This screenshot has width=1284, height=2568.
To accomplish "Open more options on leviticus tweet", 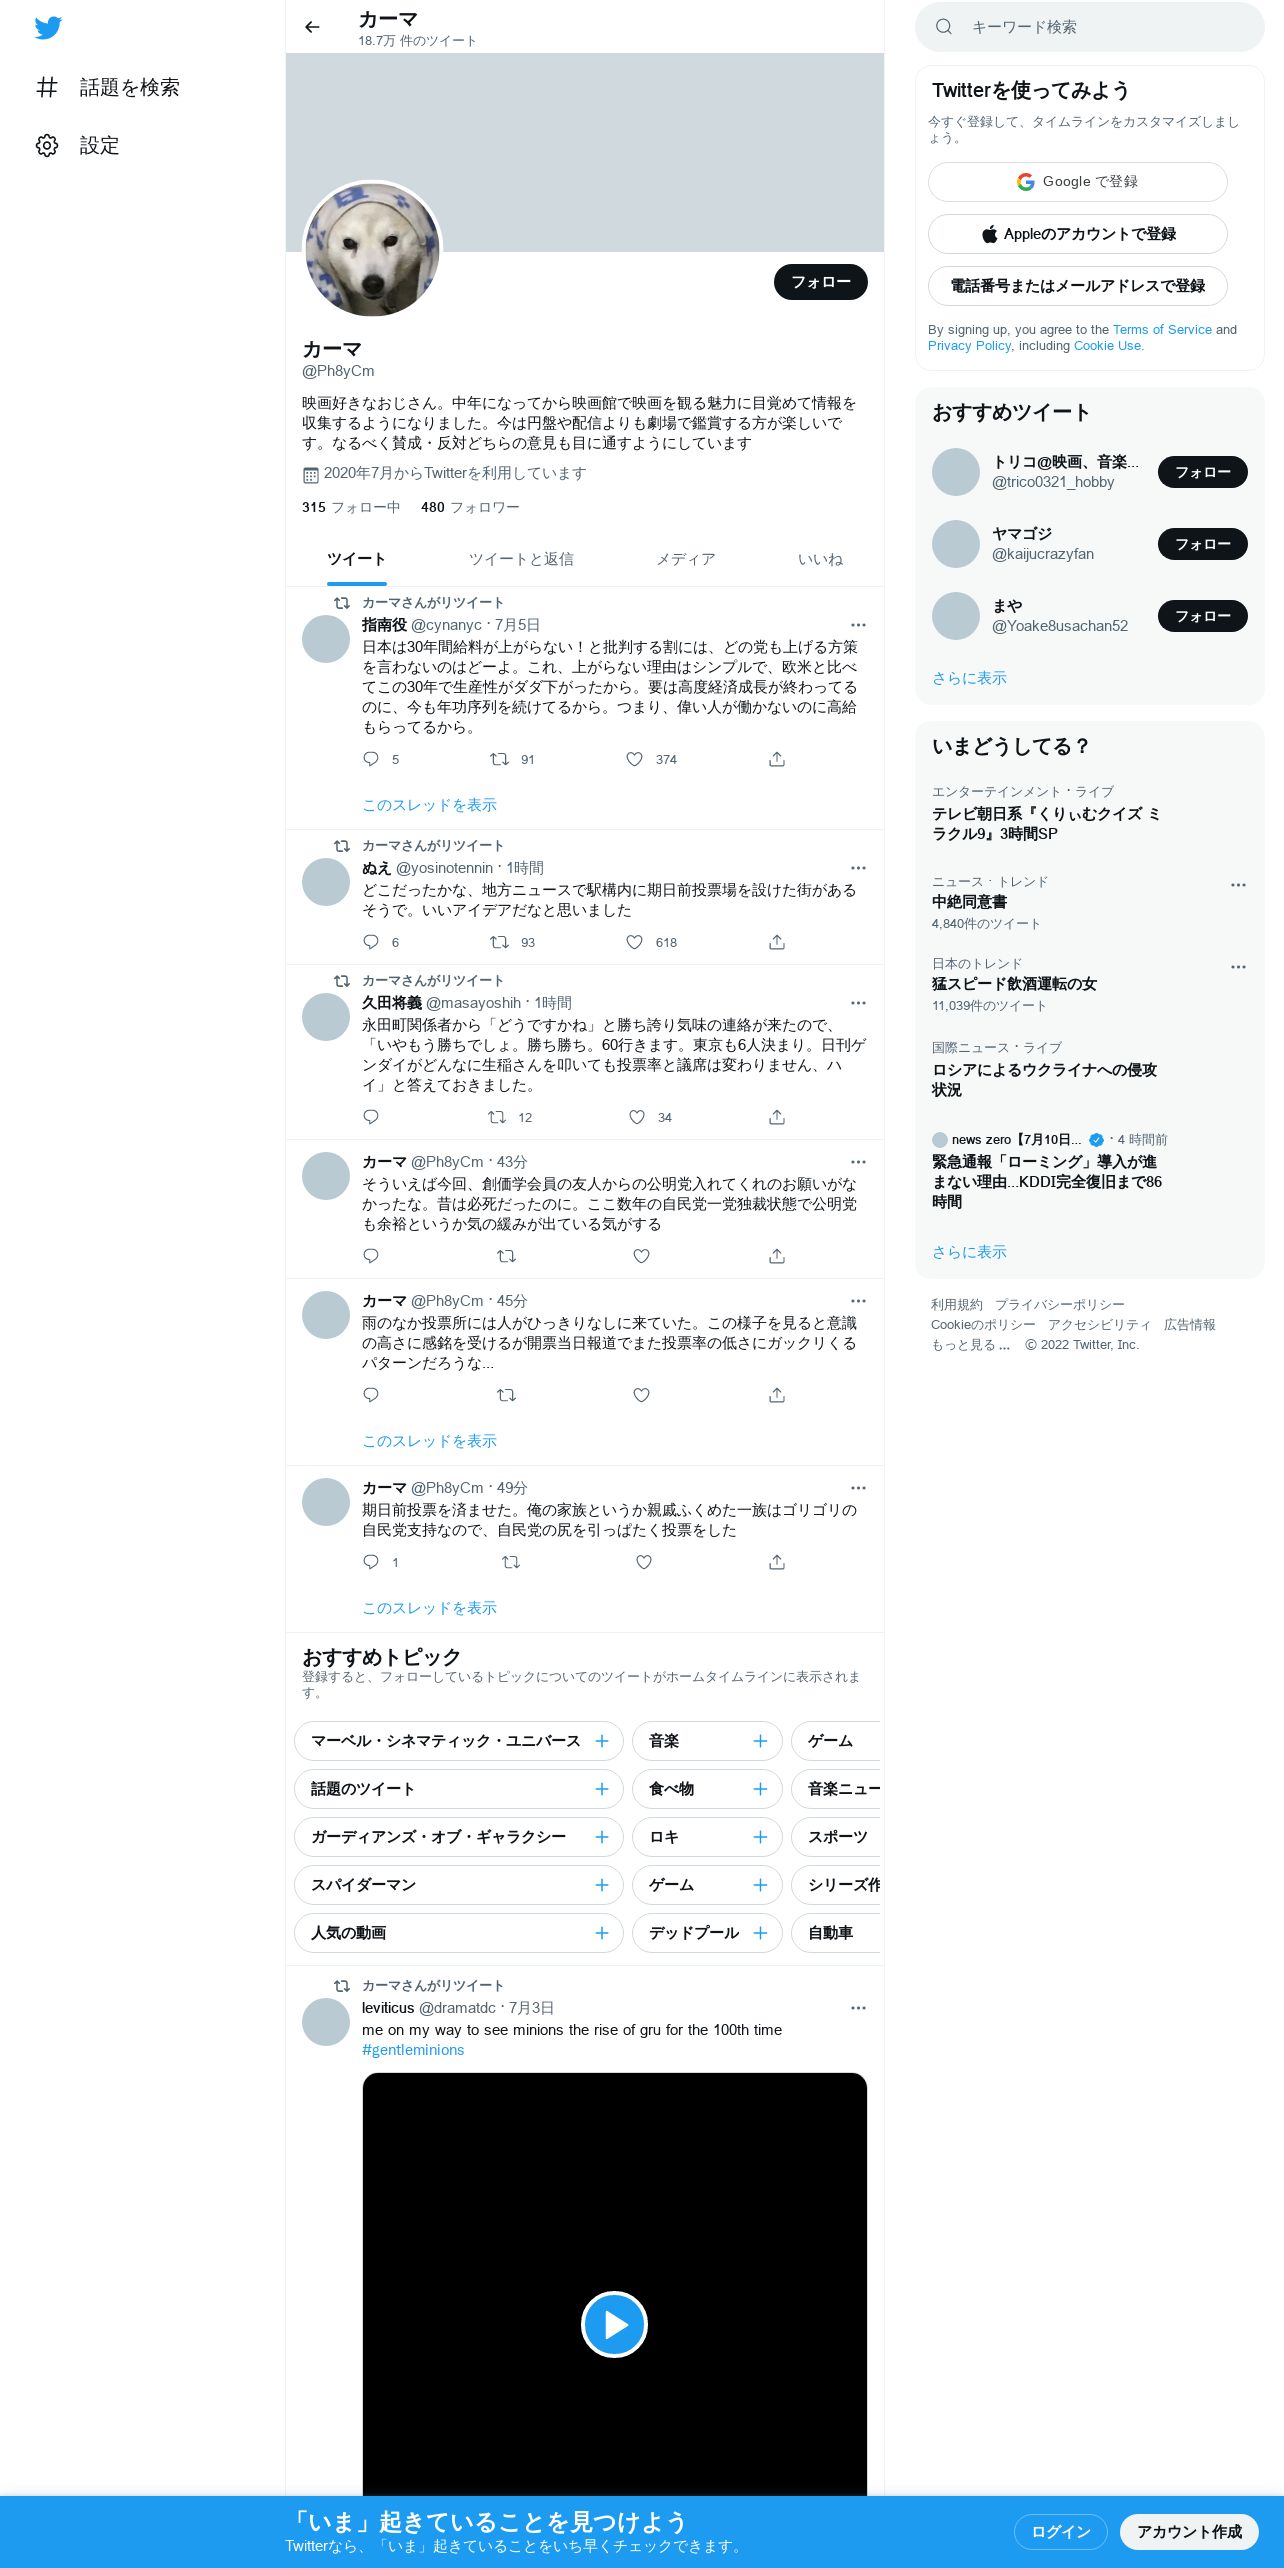I will [x=858, y=2008].
